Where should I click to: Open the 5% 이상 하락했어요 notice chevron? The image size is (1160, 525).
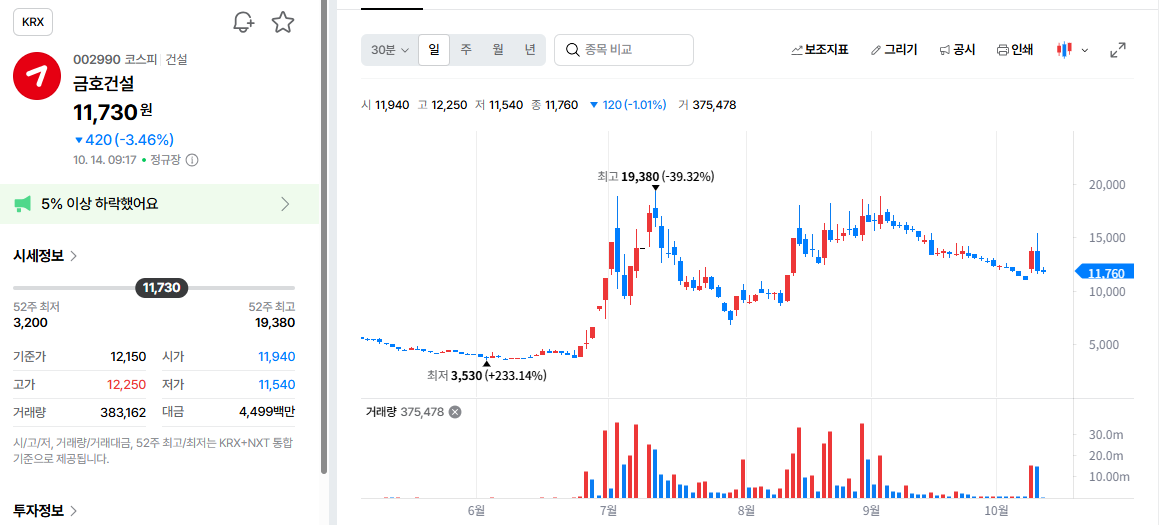click(x=286, y=204)
